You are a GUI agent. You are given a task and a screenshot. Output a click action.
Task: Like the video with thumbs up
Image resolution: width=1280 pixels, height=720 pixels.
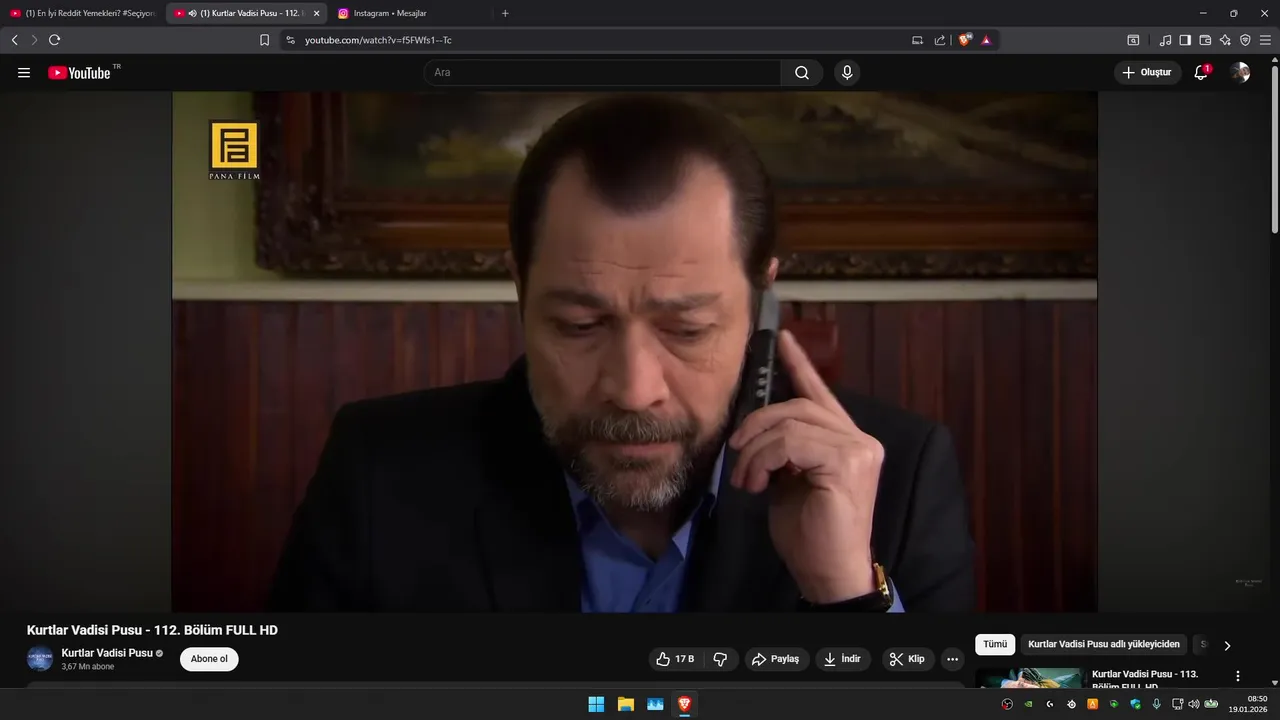click(675, 659)
